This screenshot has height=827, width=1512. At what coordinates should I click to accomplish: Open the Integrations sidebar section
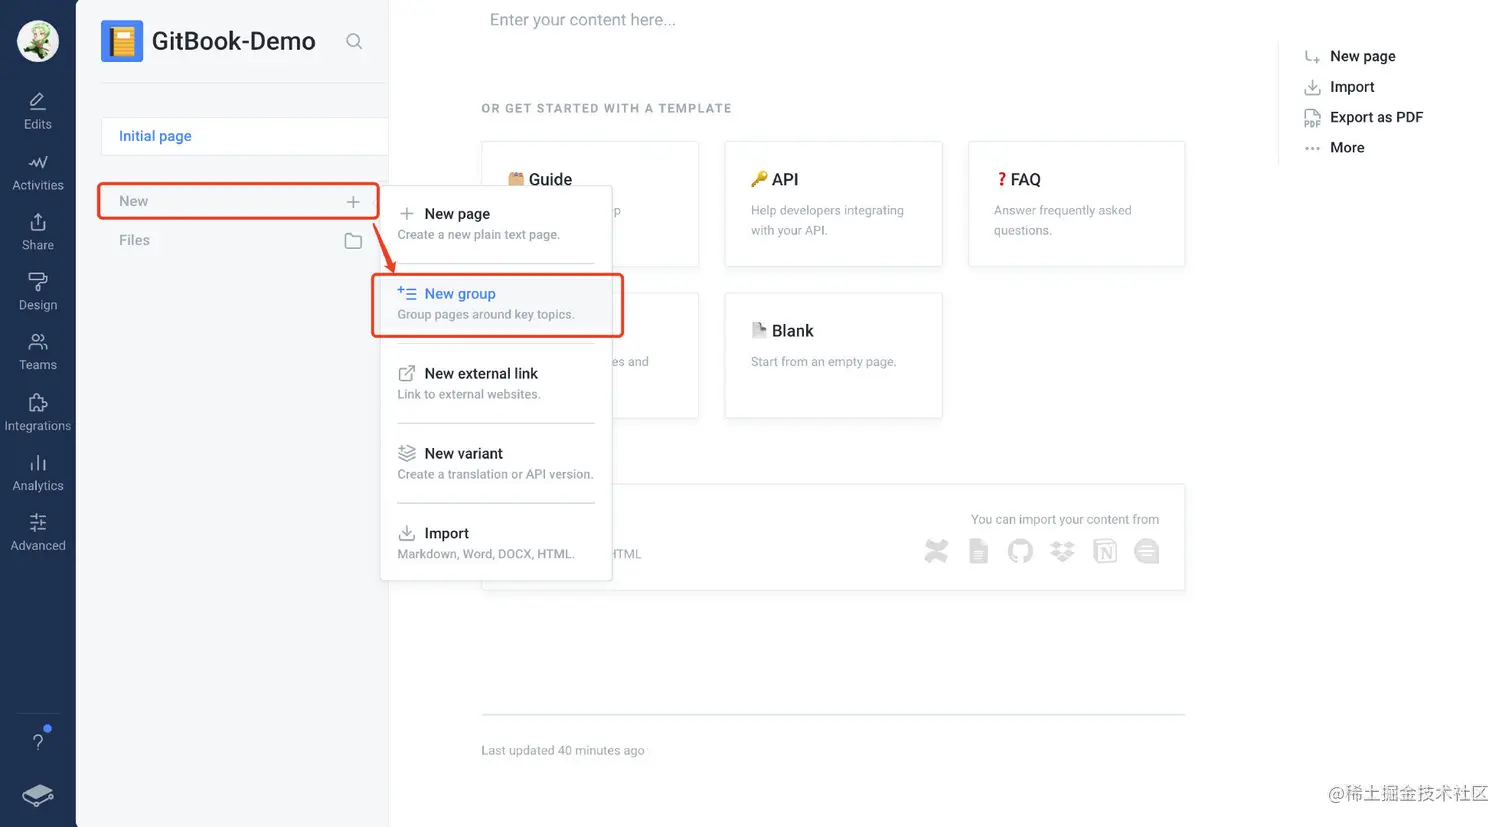(38, 413)
